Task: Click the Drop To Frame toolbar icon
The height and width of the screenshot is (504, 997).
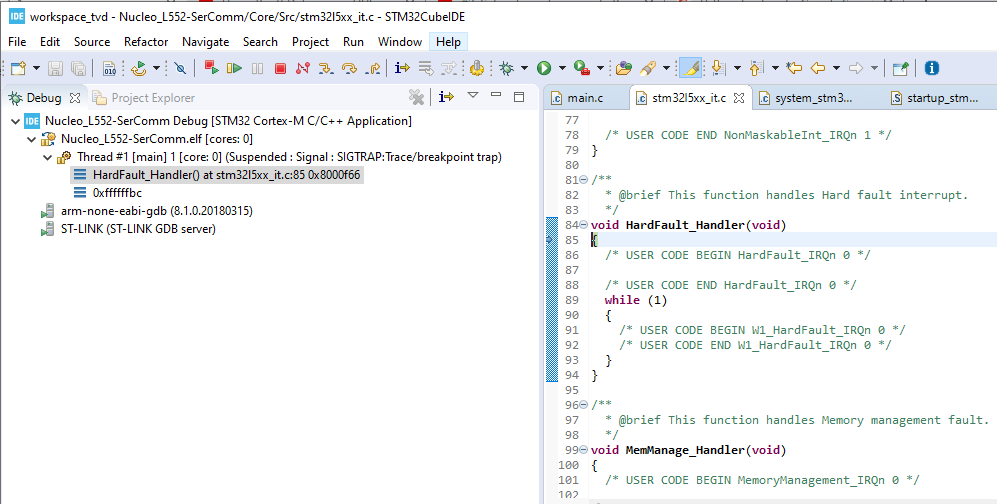Action: [426, 68]
